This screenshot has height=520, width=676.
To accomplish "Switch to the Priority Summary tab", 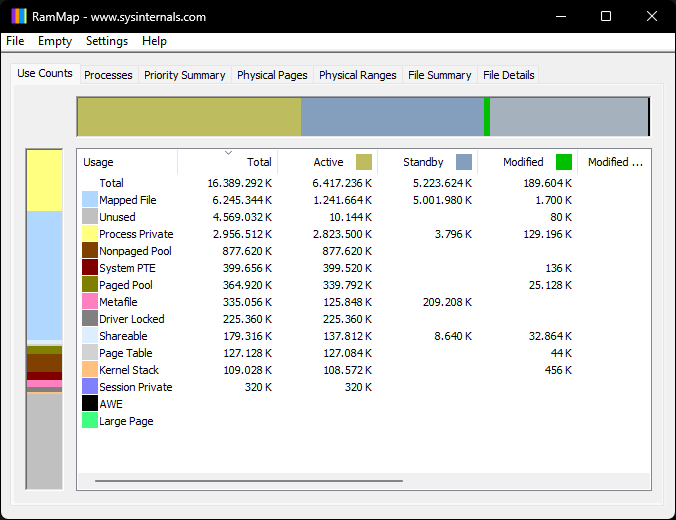I will coord(185,75).
